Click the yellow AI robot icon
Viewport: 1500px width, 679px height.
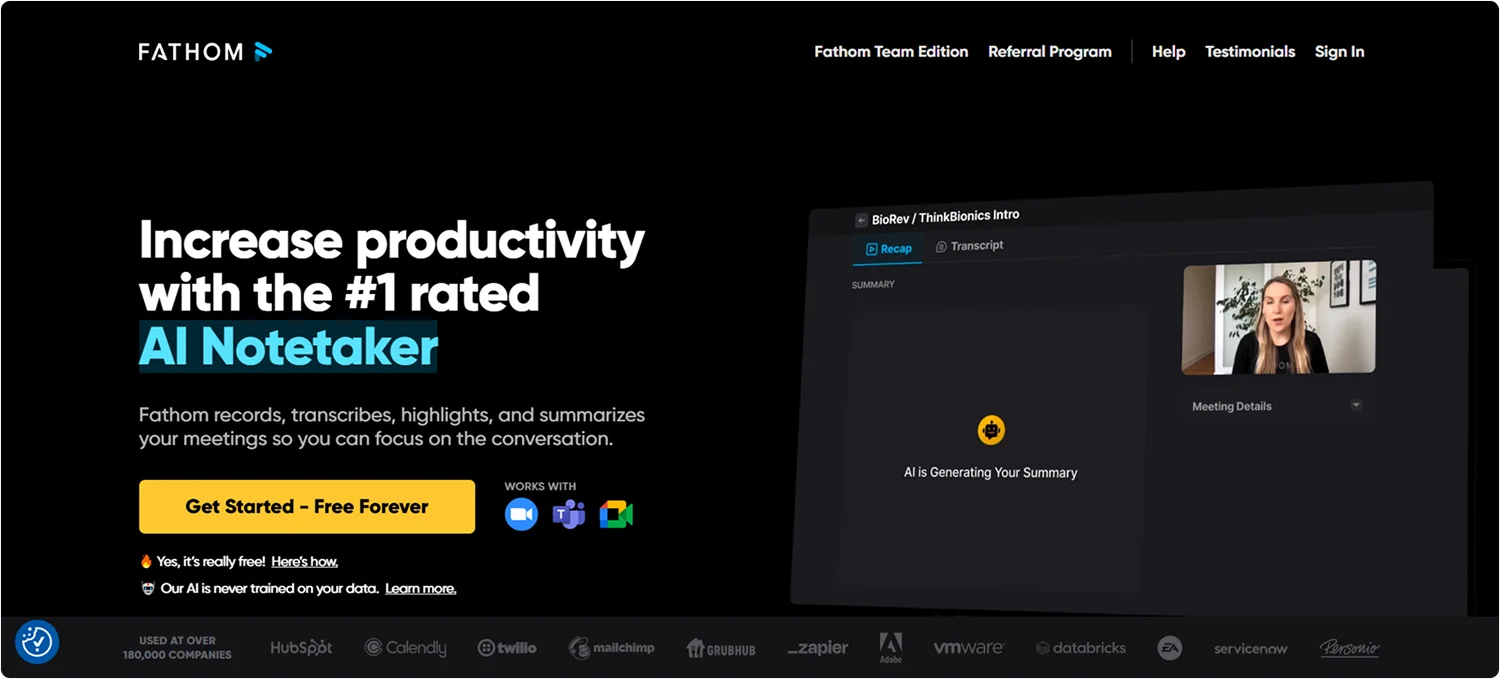pos(991,431)
